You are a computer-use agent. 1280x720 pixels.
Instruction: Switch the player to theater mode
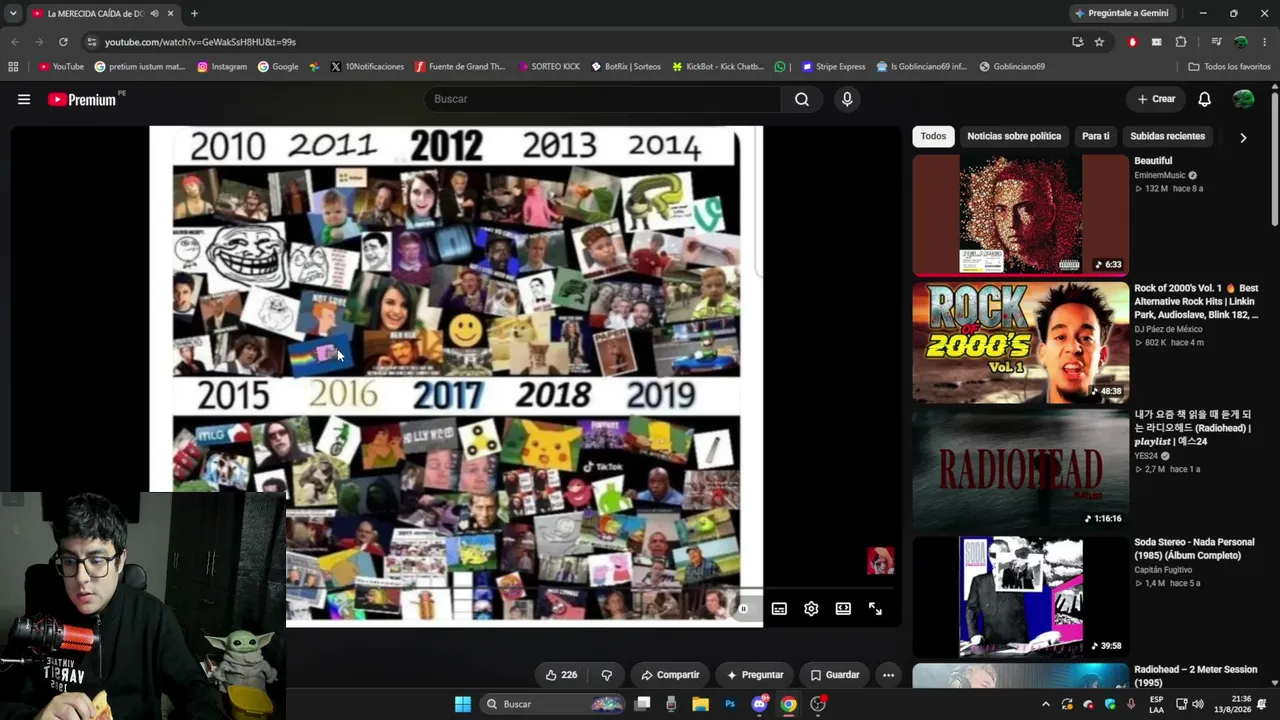click(x=843, y=608)
